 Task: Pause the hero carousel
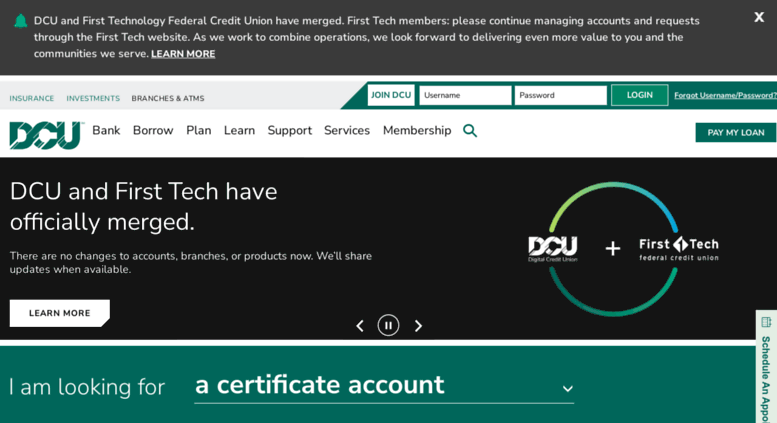click(x=388, y=325)
